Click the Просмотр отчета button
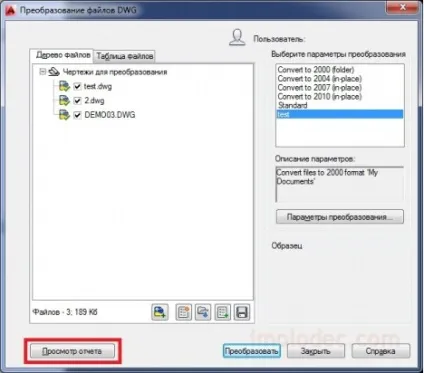Screen dimensions: 424x373 pyautogui.click(x=72, y=351)
